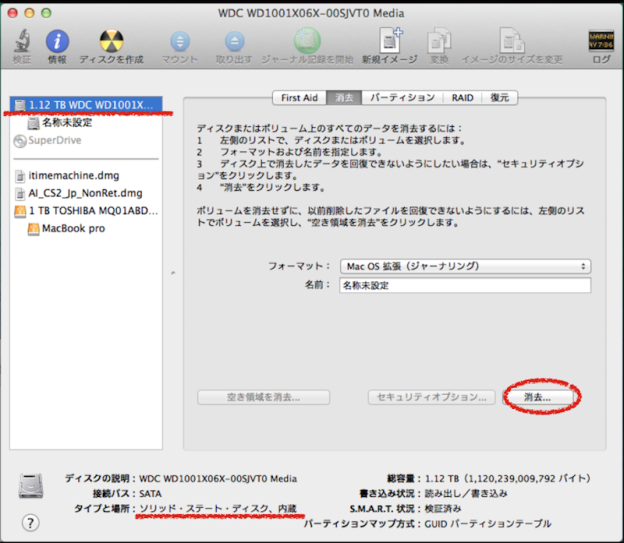624x543 pixels.
Task: Click the Burn disc (ディスクを作成) icon
Action: 111,41
